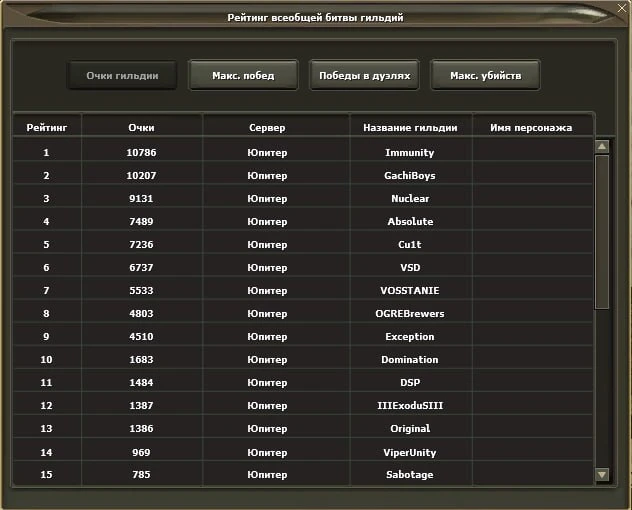Screen dimensions: 632x510
Task: Select the Original guild name
Action: click(x=410, y=429)
